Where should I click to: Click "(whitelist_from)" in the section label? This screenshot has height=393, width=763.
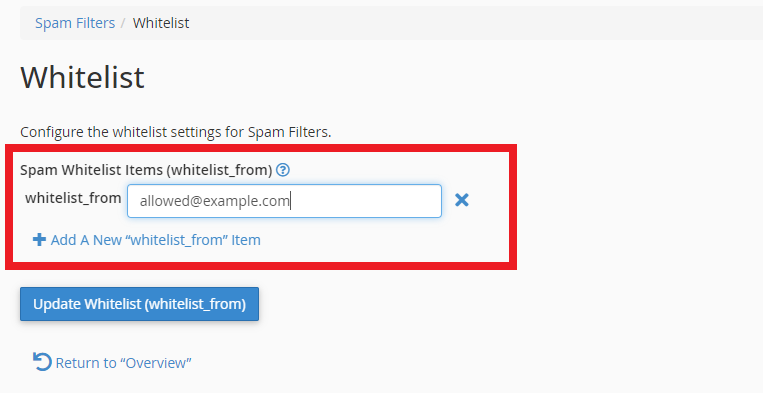tap(219, 170)
